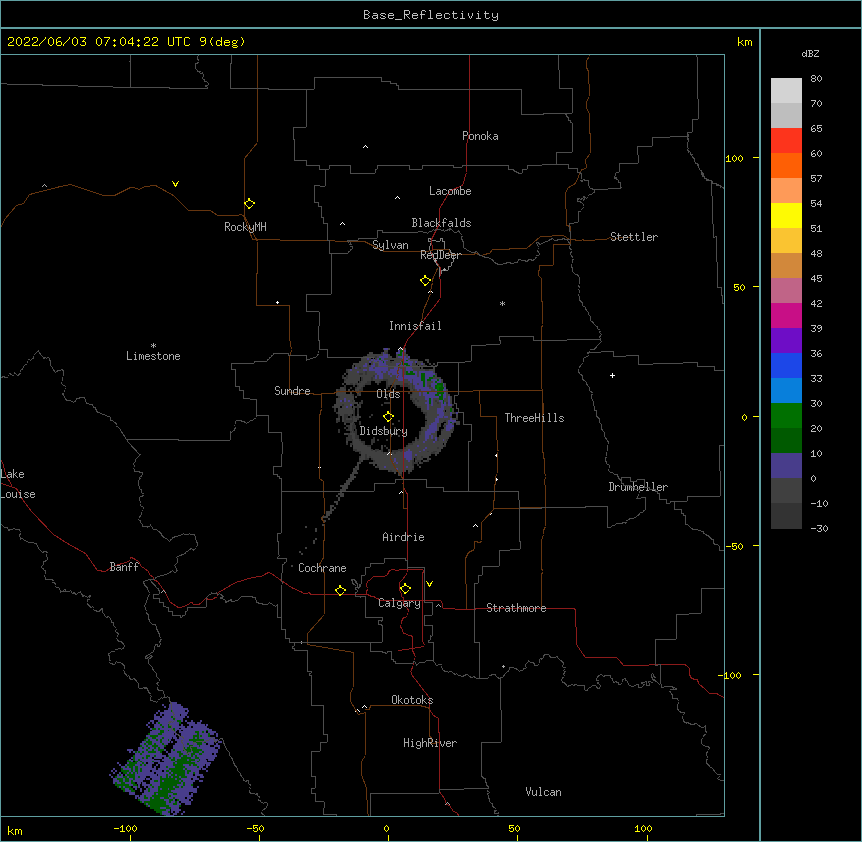
Task: Click the -50 label on the horizontal axis
Action: pyautogui.click(x=255, y=828)
